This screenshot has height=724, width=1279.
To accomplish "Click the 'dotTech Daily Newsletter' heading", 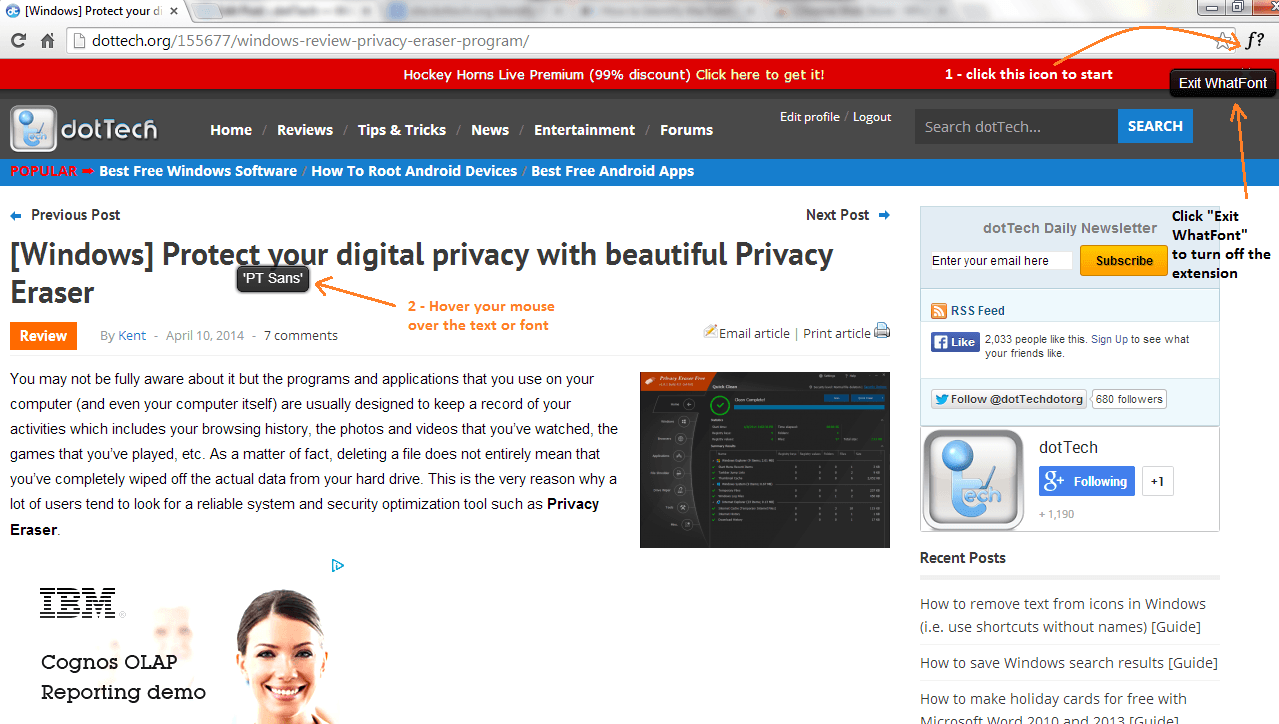I will pos(1070,228).
